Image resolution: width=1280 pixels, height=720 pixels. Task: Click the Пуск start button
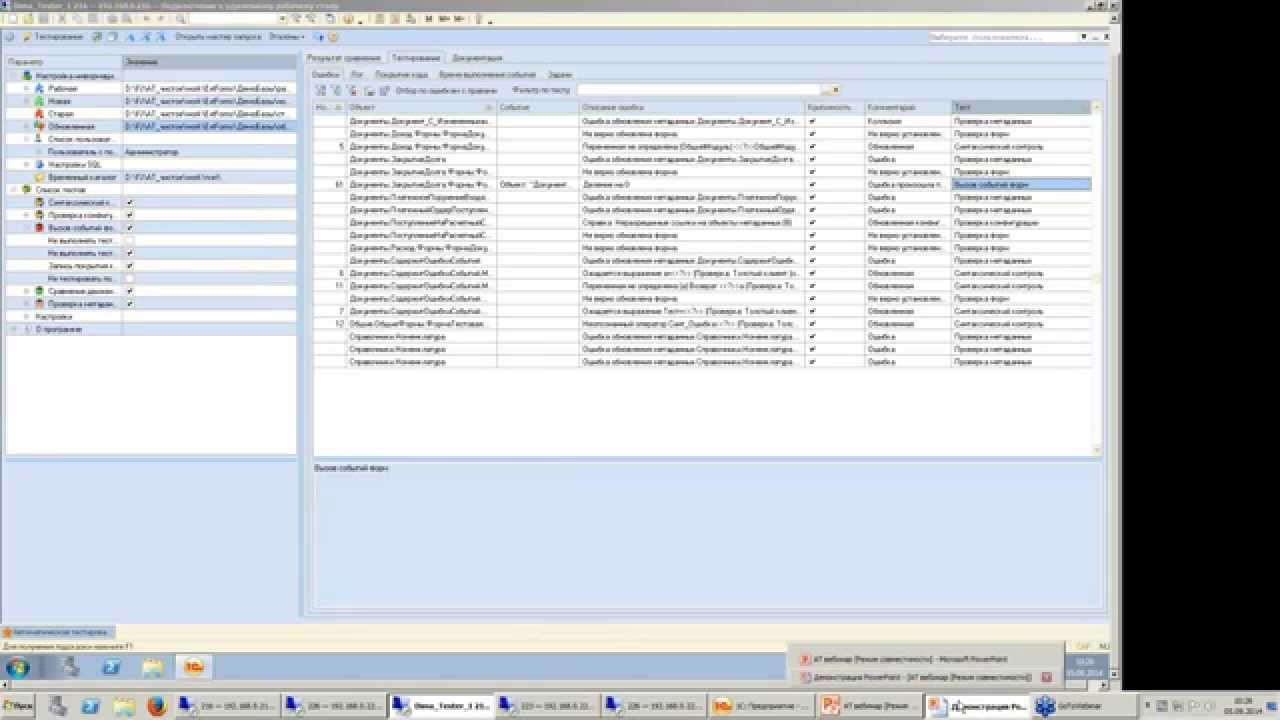(x=18, y=706)
